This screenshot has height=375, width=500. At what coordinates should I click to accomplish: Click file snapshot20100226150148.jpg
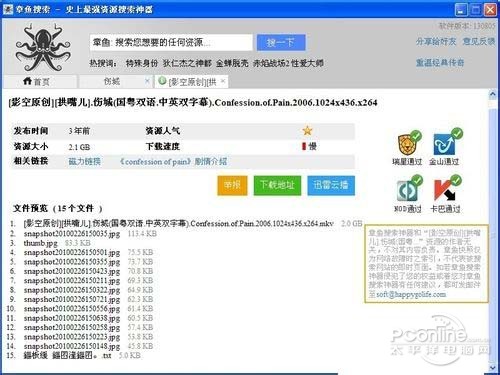tap(72, 346)
